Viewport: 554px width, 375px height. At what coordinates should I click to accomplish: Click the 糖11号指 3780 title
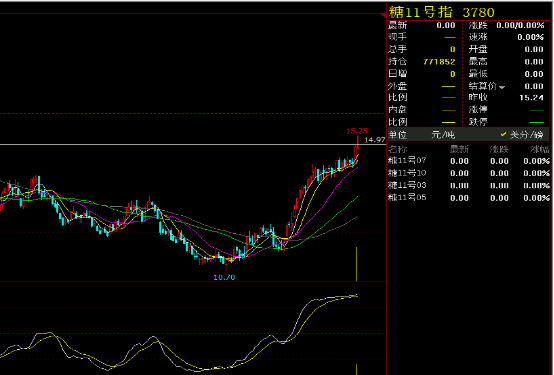[441, 12]
